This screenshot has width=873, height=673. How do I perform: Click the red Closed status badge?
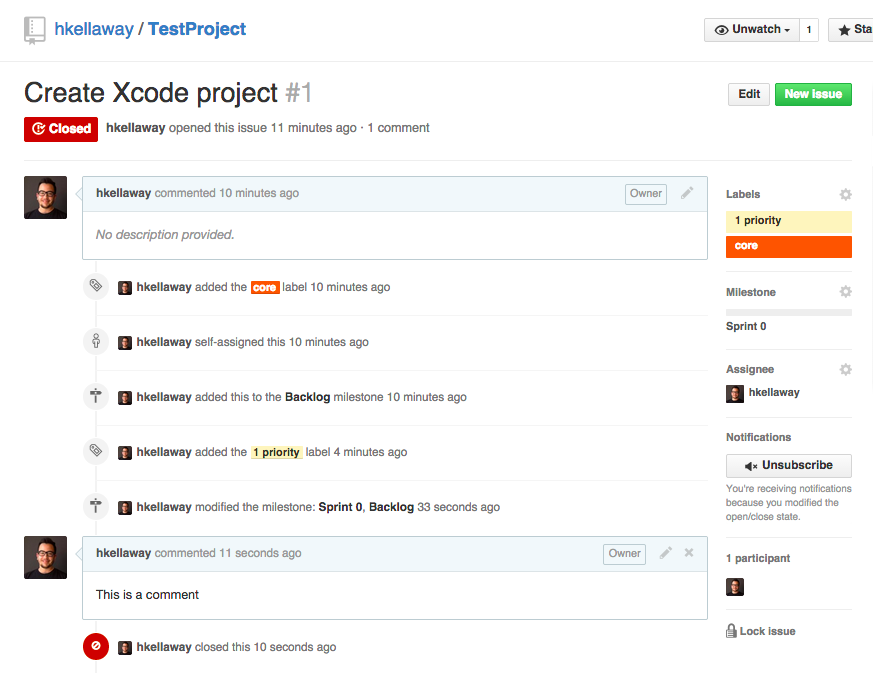[x=61, y=129]
